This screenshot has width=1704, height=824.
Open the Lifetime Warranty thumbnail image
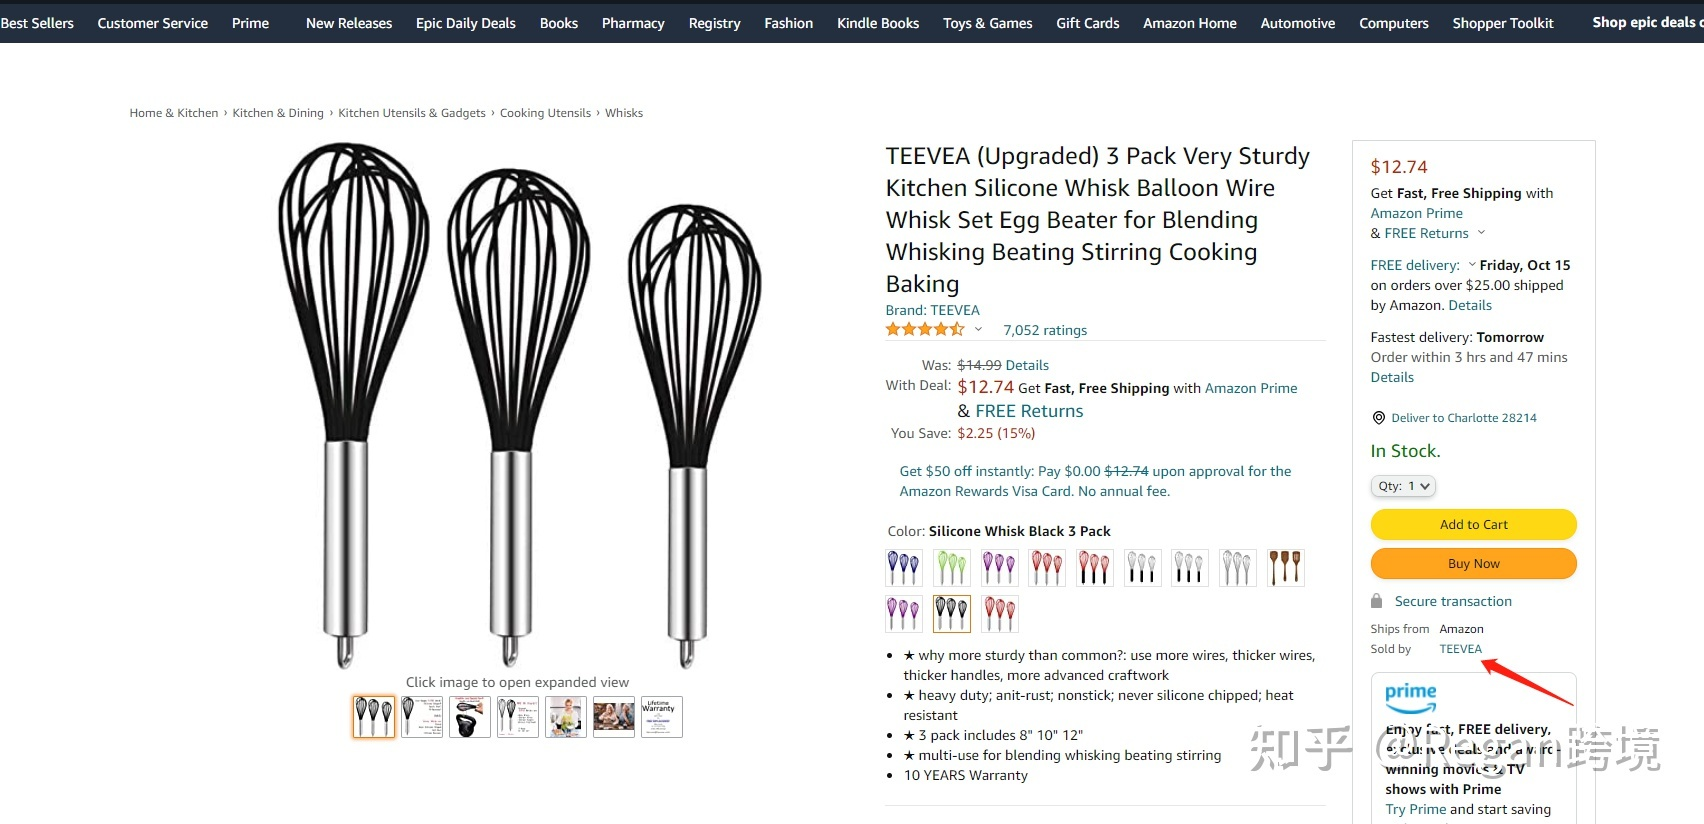tap(661, 717)
